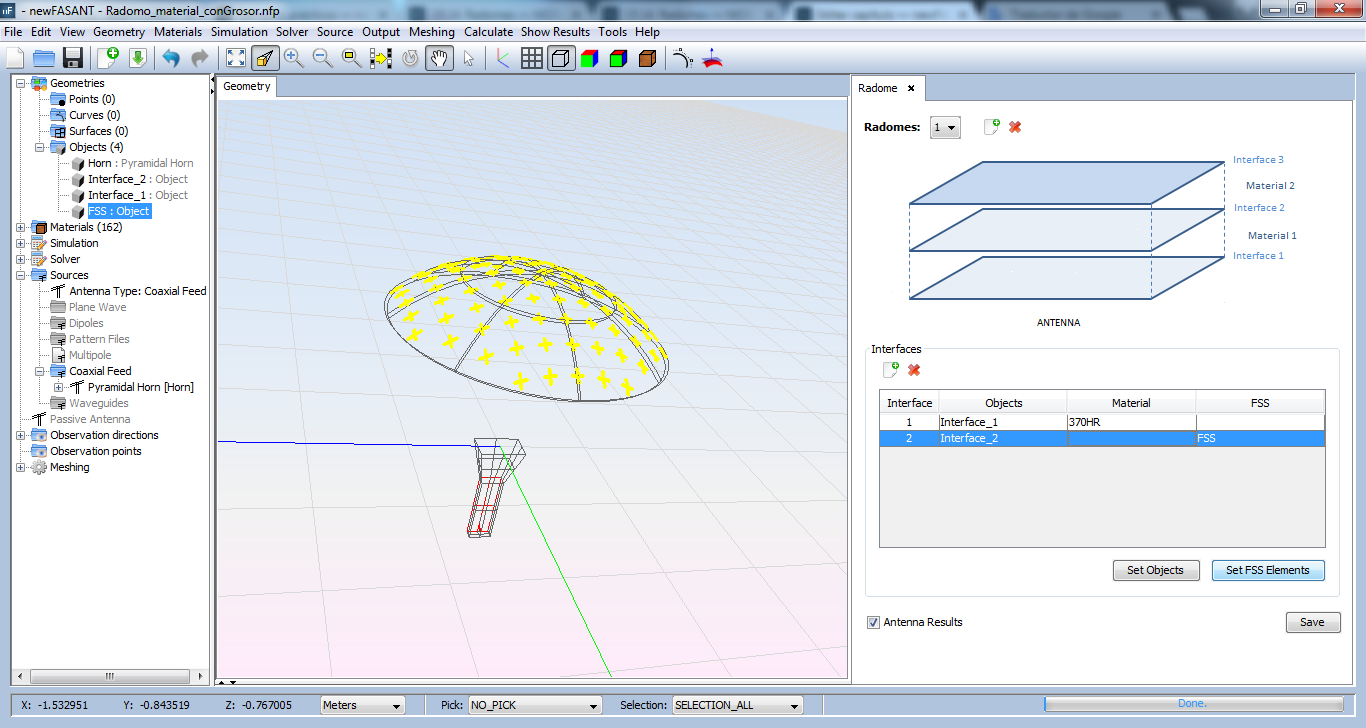This screenshot has width=1366, height=728.
Task: Open the Meters units dropdown
Action: (x=362, y=705)
